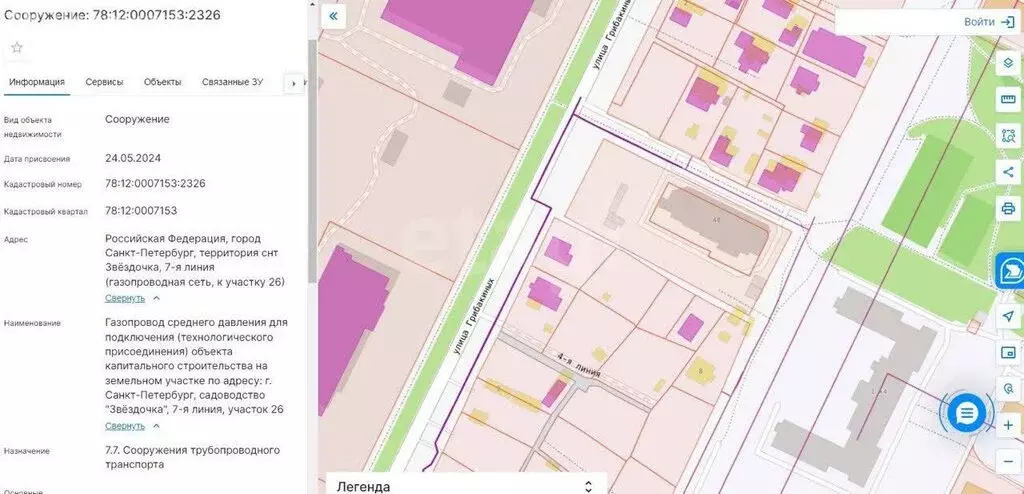Go to the Связанные ЗУ tab
1024x494 pixels.
pyautogui.click(x=232, y=82)
